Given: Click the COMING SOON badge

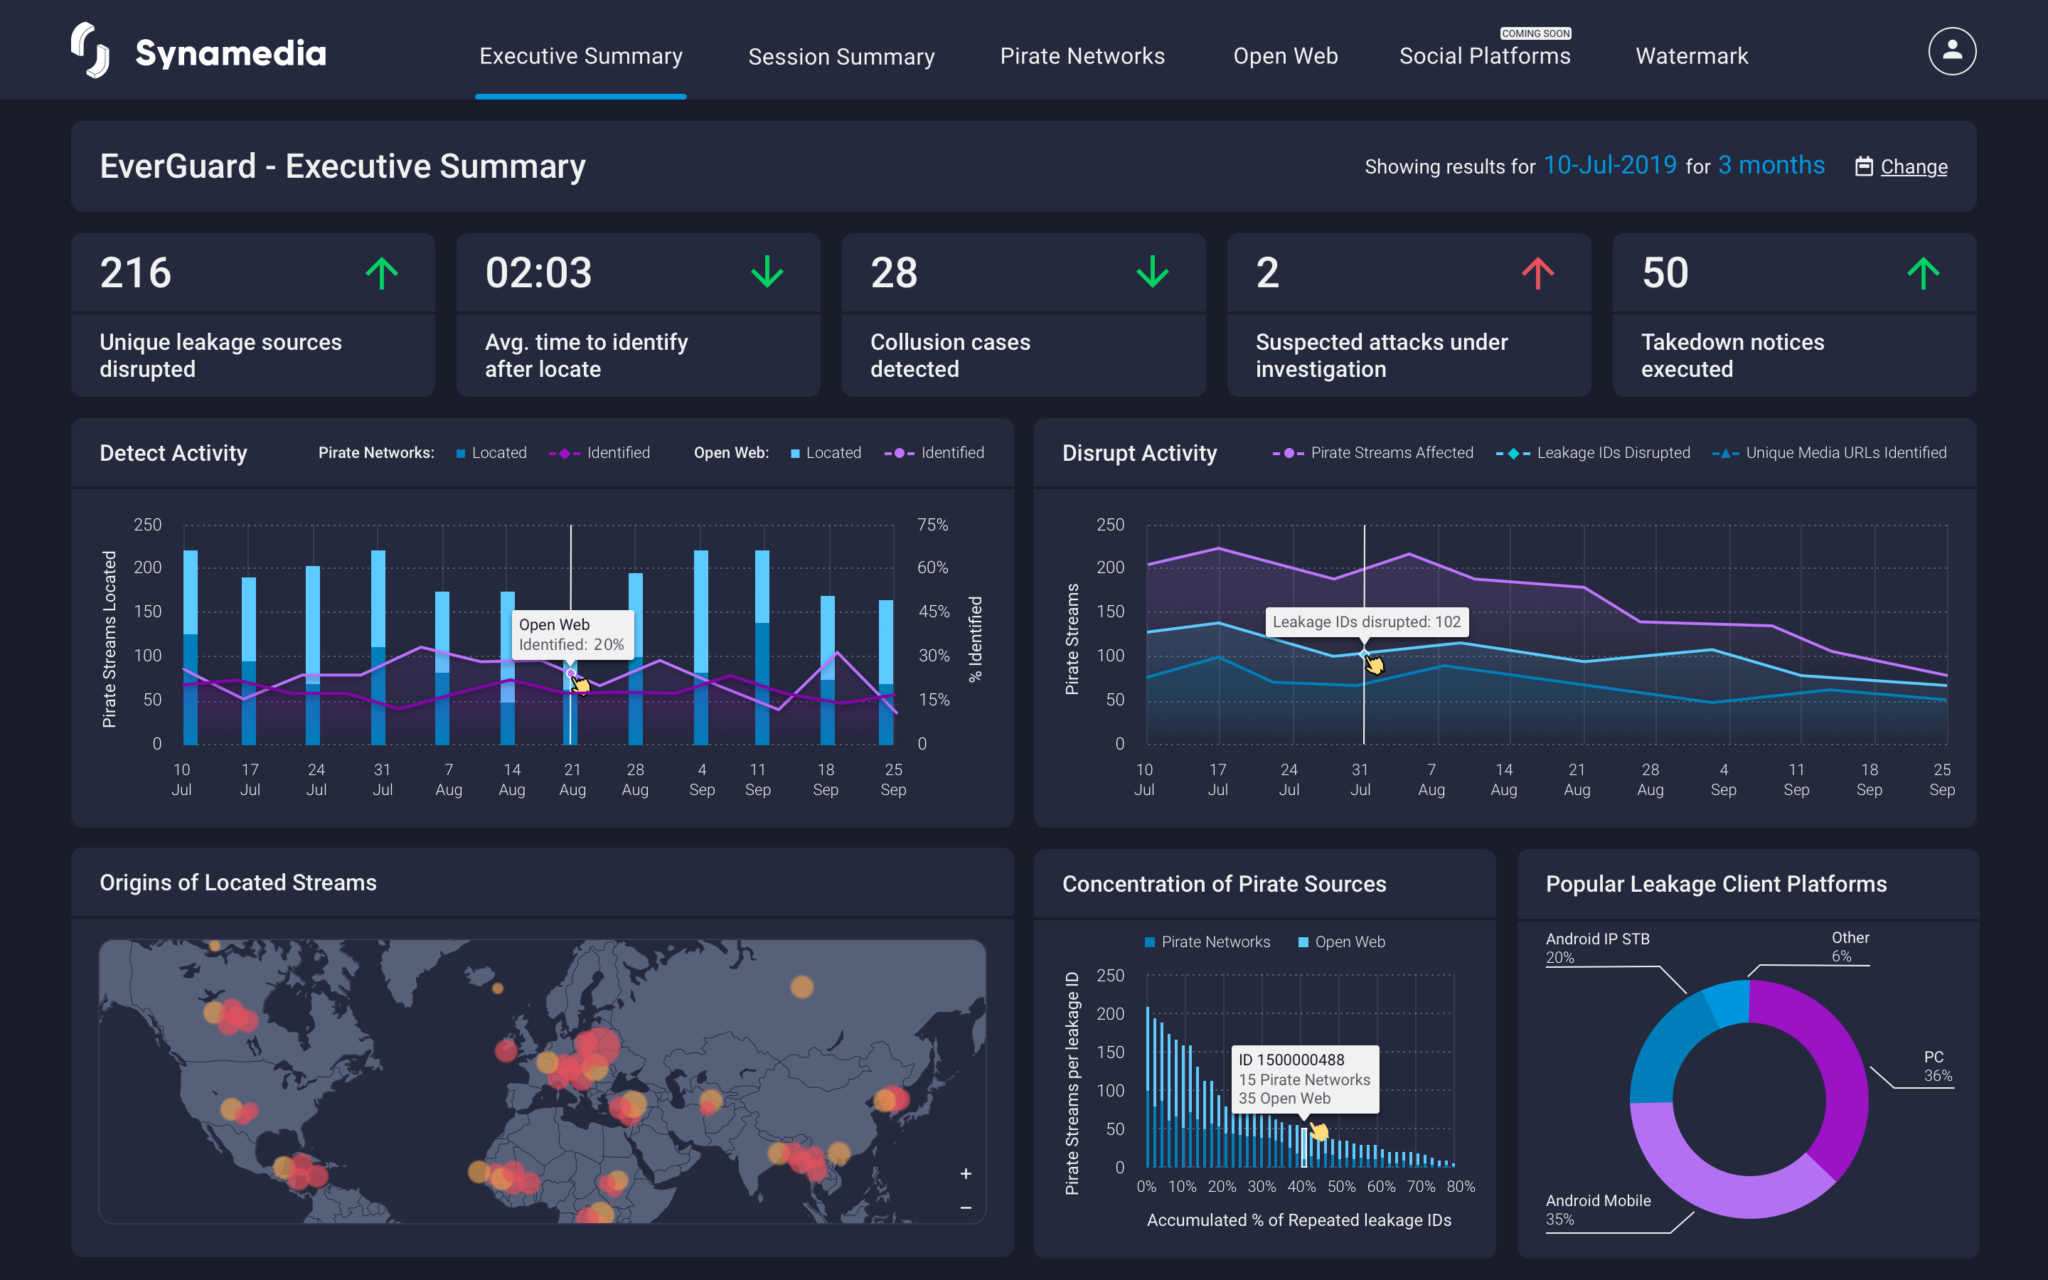Looking at the screenshot, I should coord(1536,33).
